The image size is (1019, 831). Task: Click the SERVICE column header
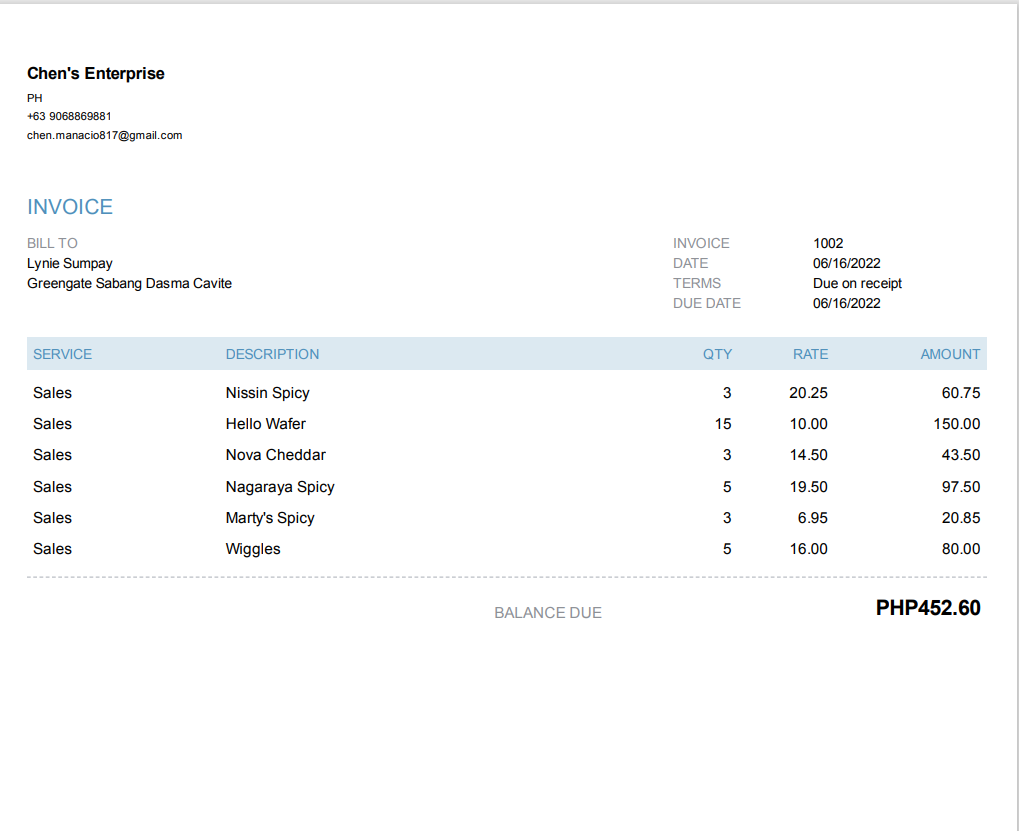pos(62,354)
